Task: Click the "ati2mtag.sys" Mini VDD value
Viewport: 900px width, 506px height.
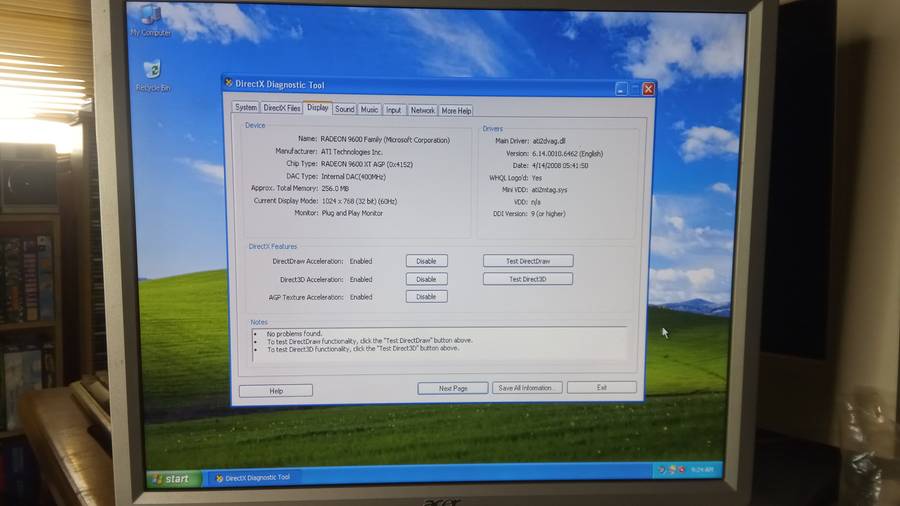Action: click(549, 190)
